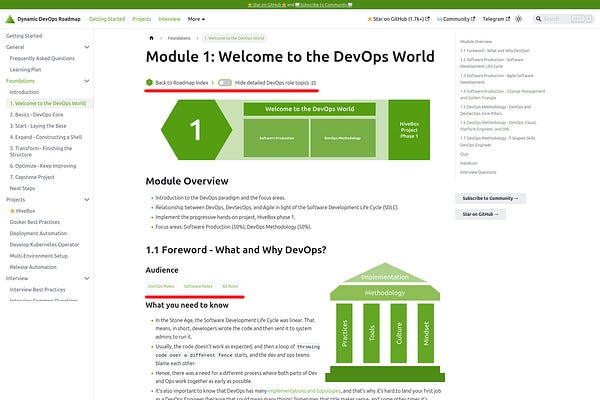Open 5. Transform - Finishing the Structure
The height and width of the screenshot is (400, 600).
coord(41,151)
